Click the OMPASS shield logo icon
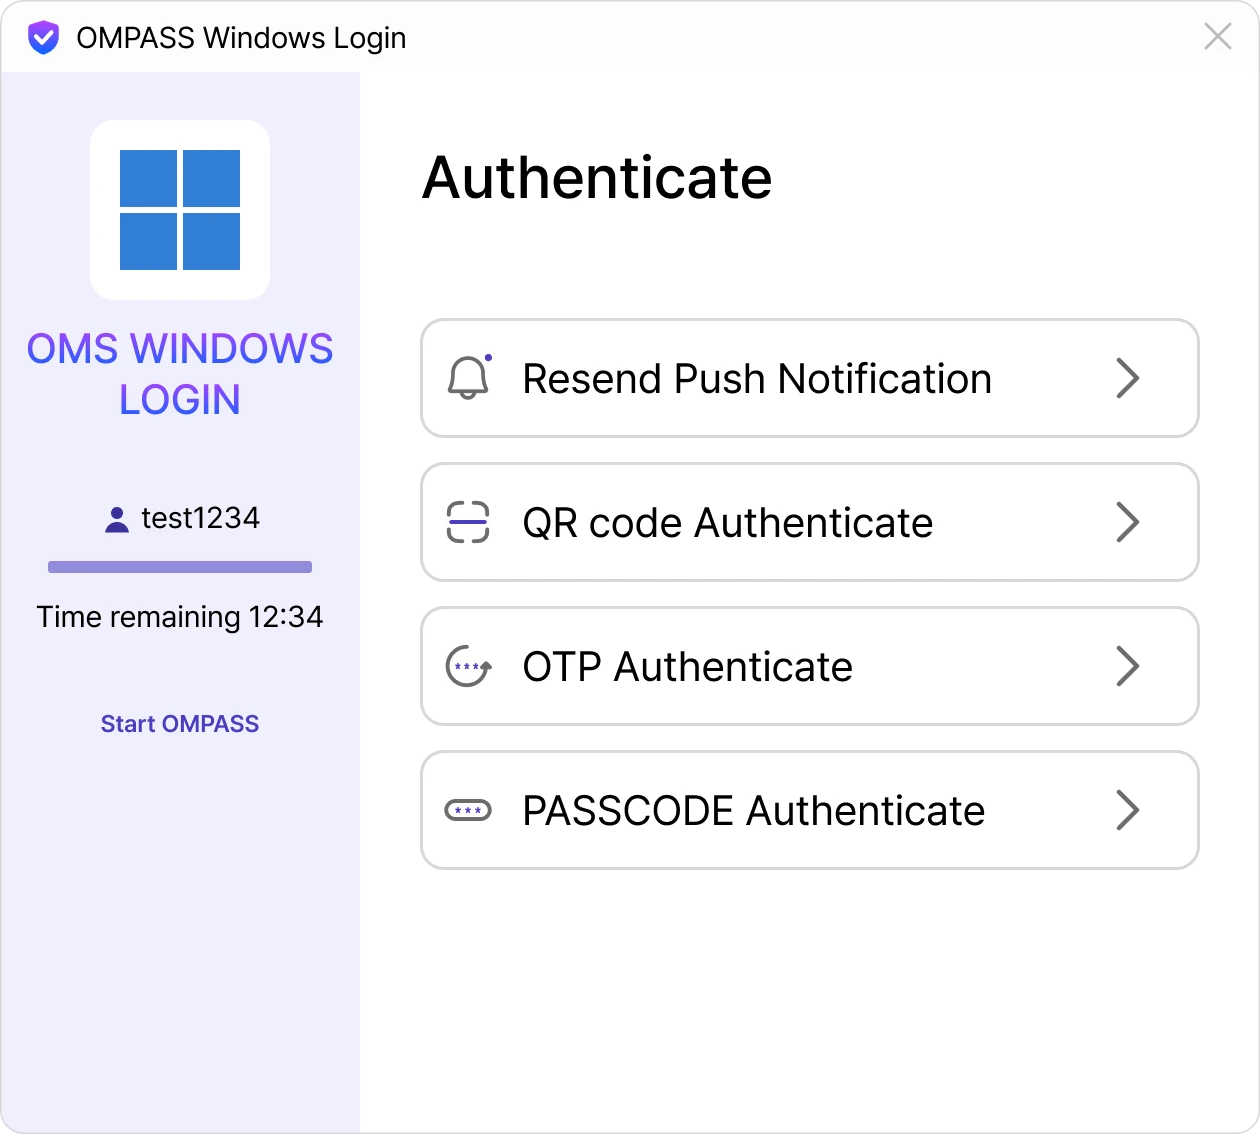Image resolution: width=1260 pixels, height=1134 pixels. pos(44,38)
